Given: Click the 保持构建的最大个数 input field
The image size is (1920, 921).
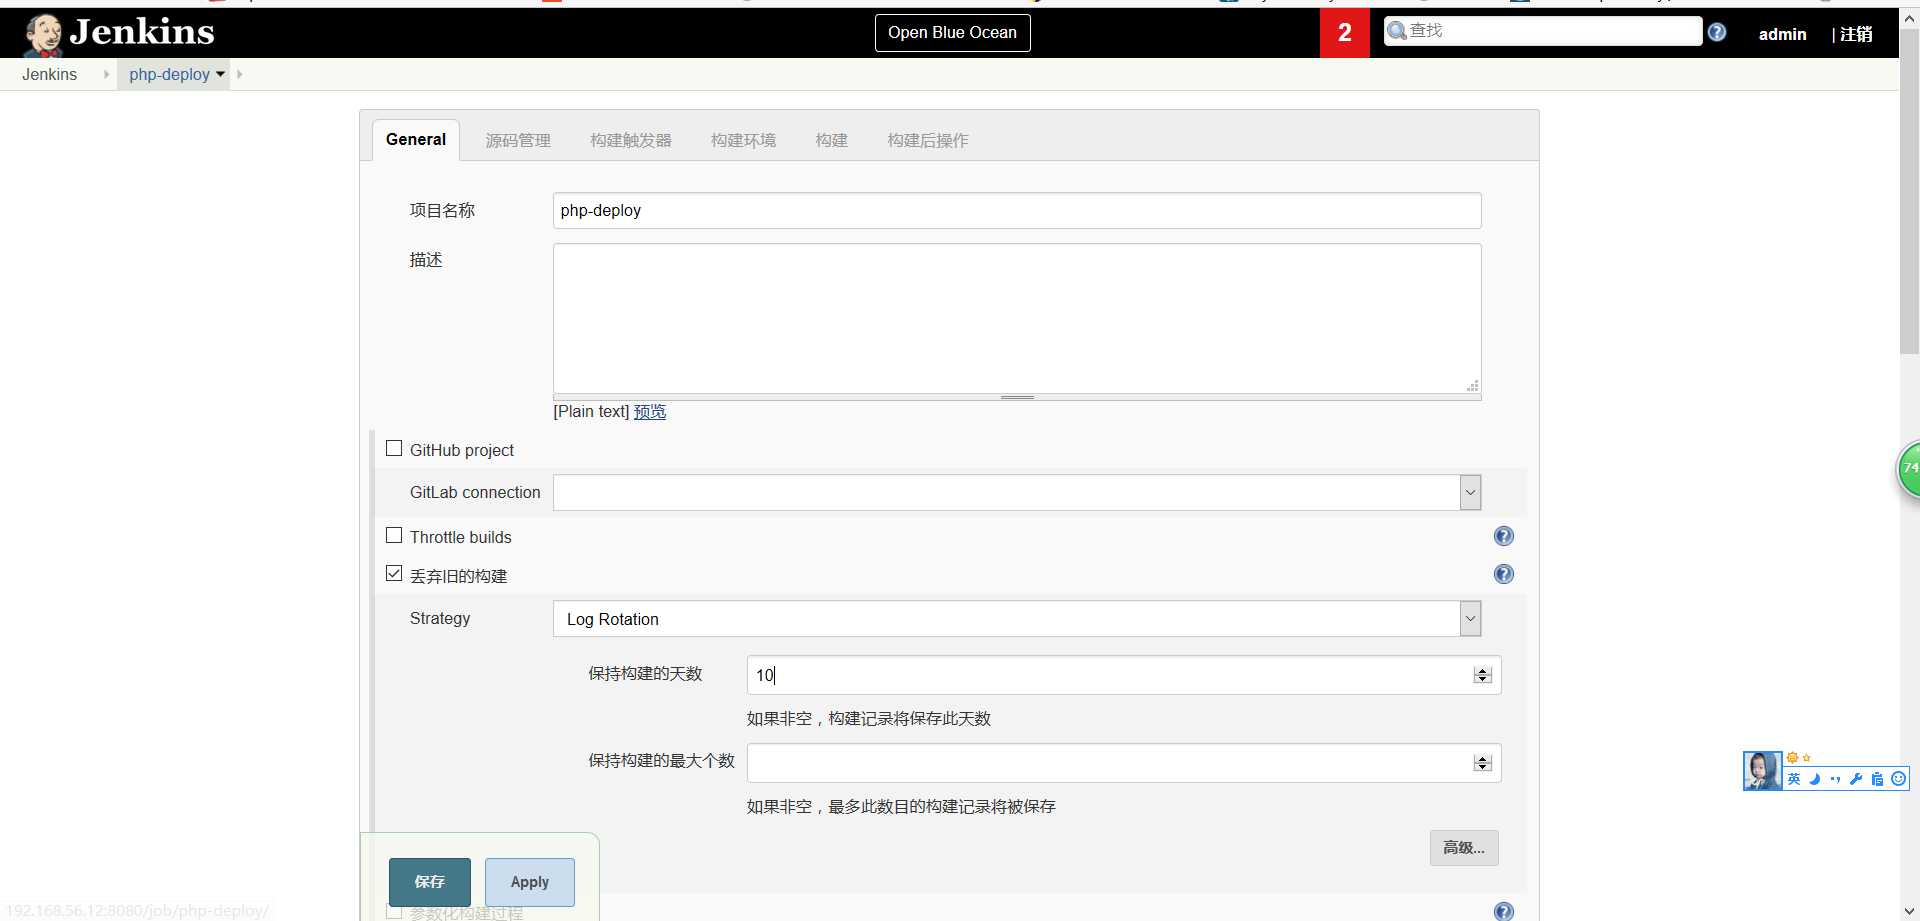Looking at the screenshot, I should coord(1124,763).
